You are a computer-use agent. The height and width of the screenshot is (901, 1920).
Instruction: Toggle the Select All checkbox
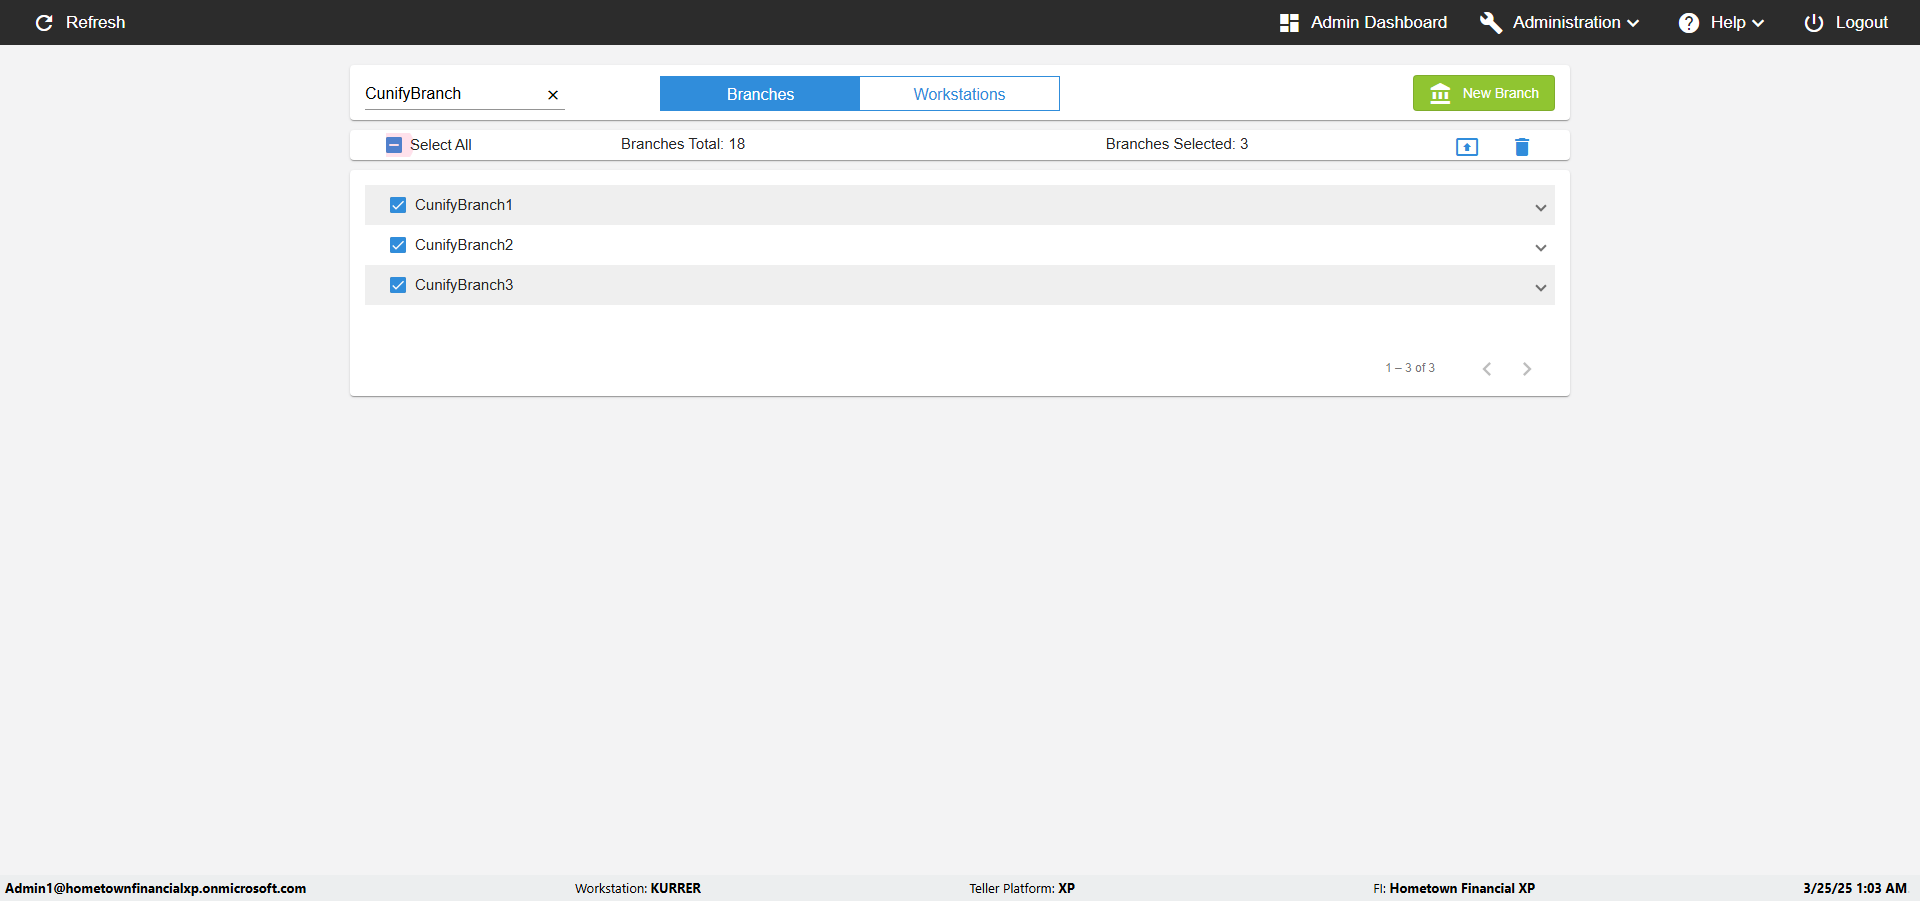click(x=394, y=145)
